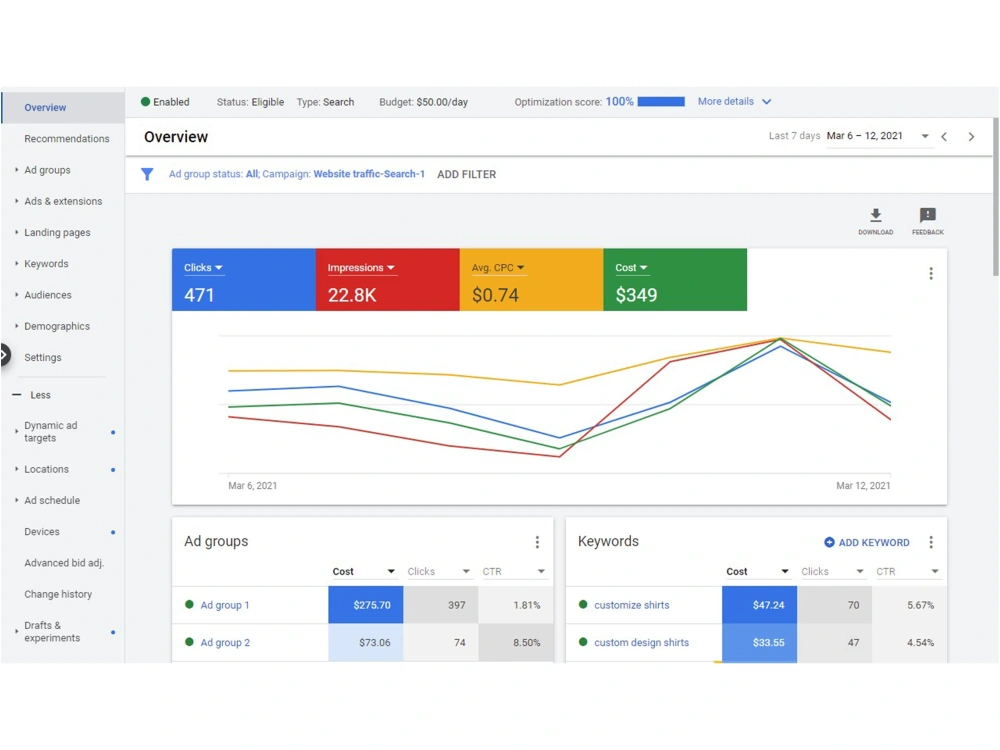
Task: Click the $275.70 cost cell
Action: [365, 605]
